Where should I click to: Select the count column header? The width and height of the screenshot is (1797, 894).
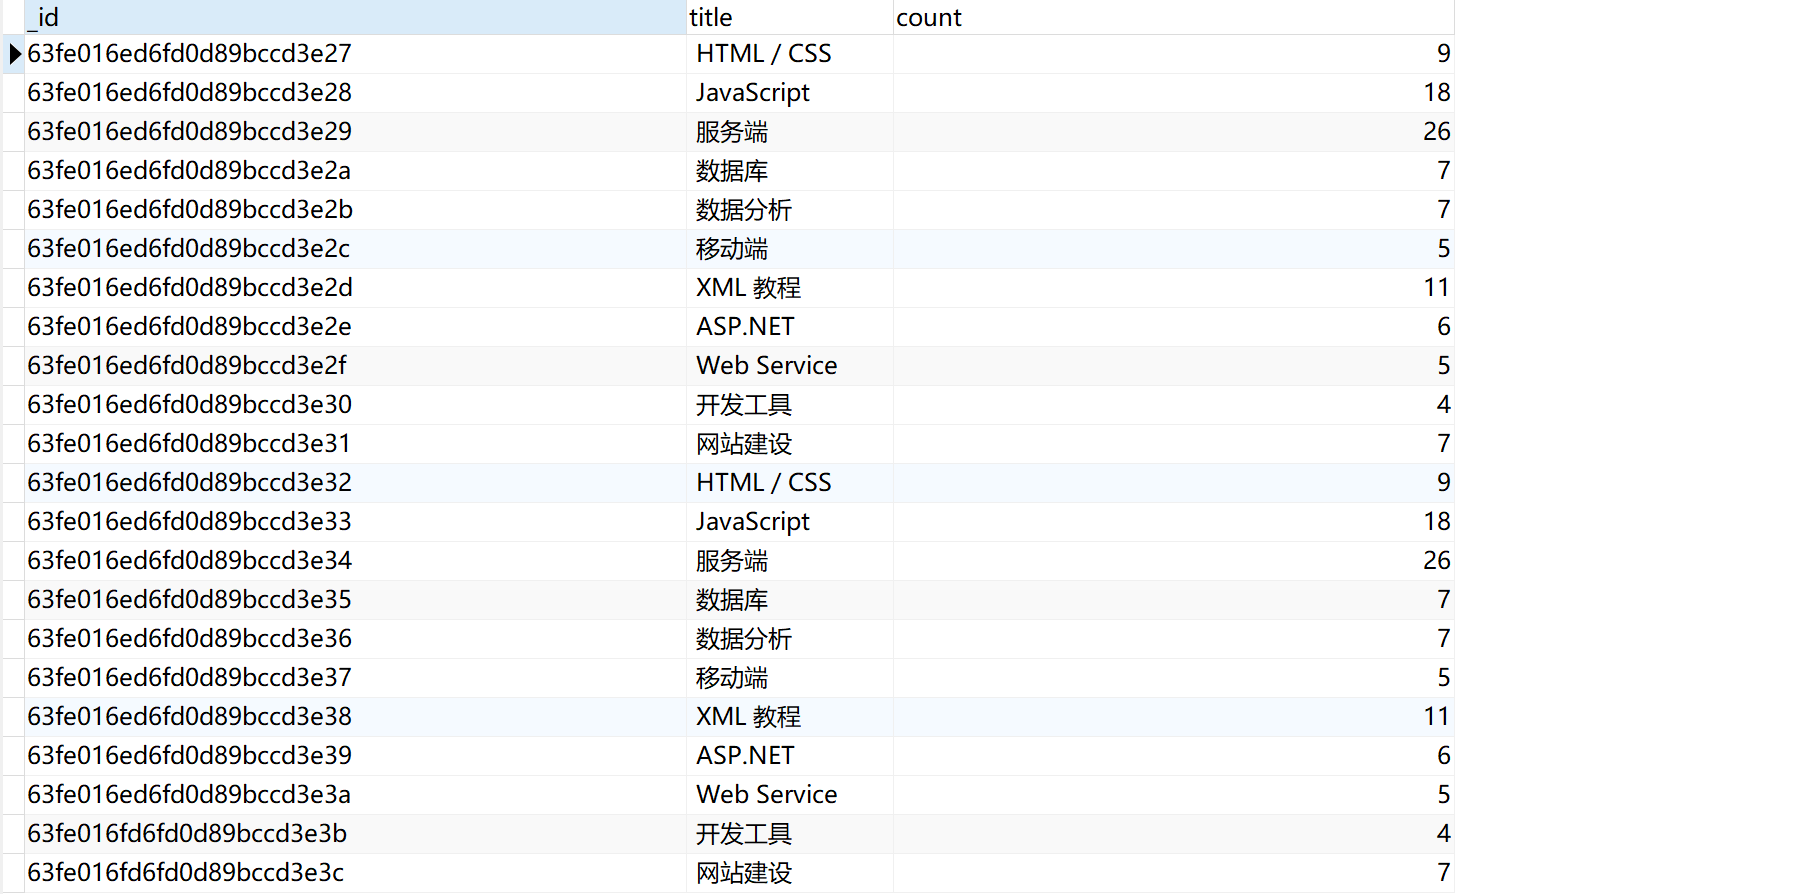tap(1174, 17)
